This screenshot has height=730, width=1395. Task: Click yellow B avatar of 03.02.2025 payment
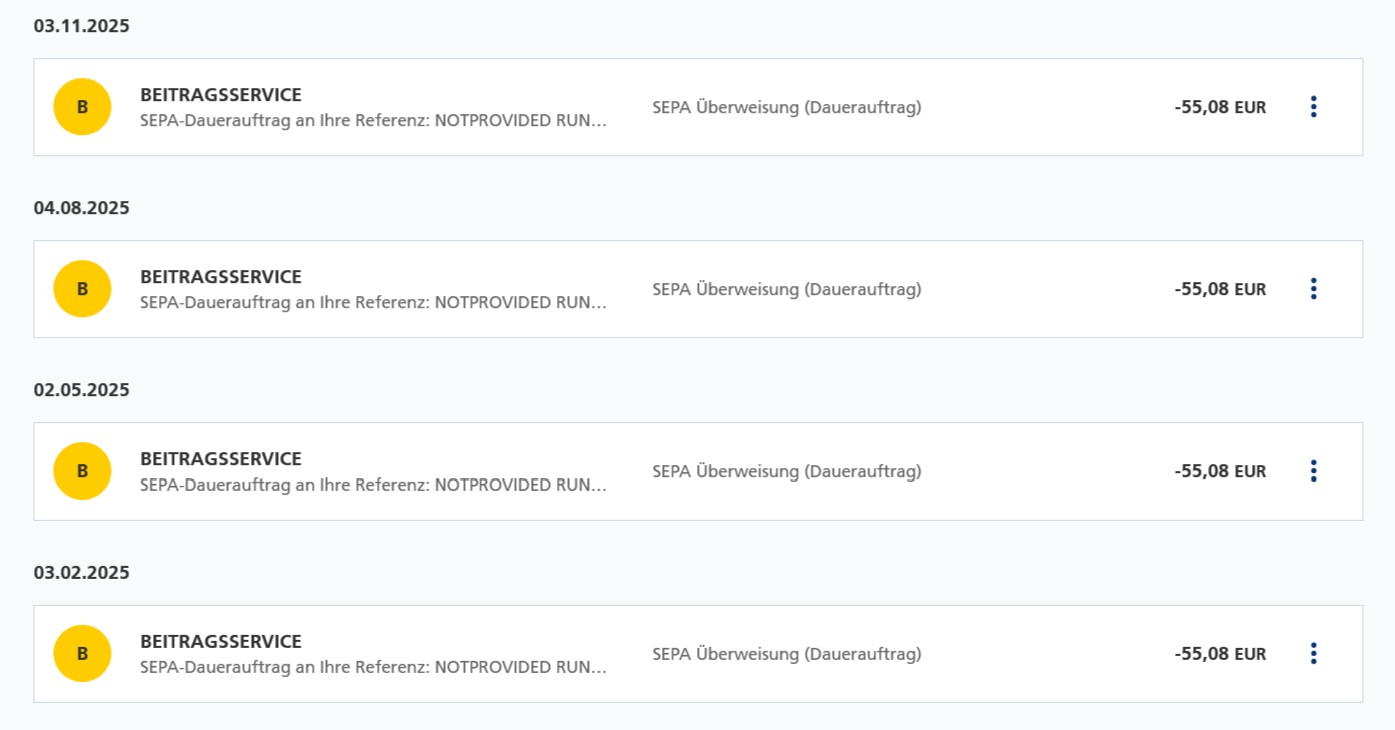click(82, 654)
